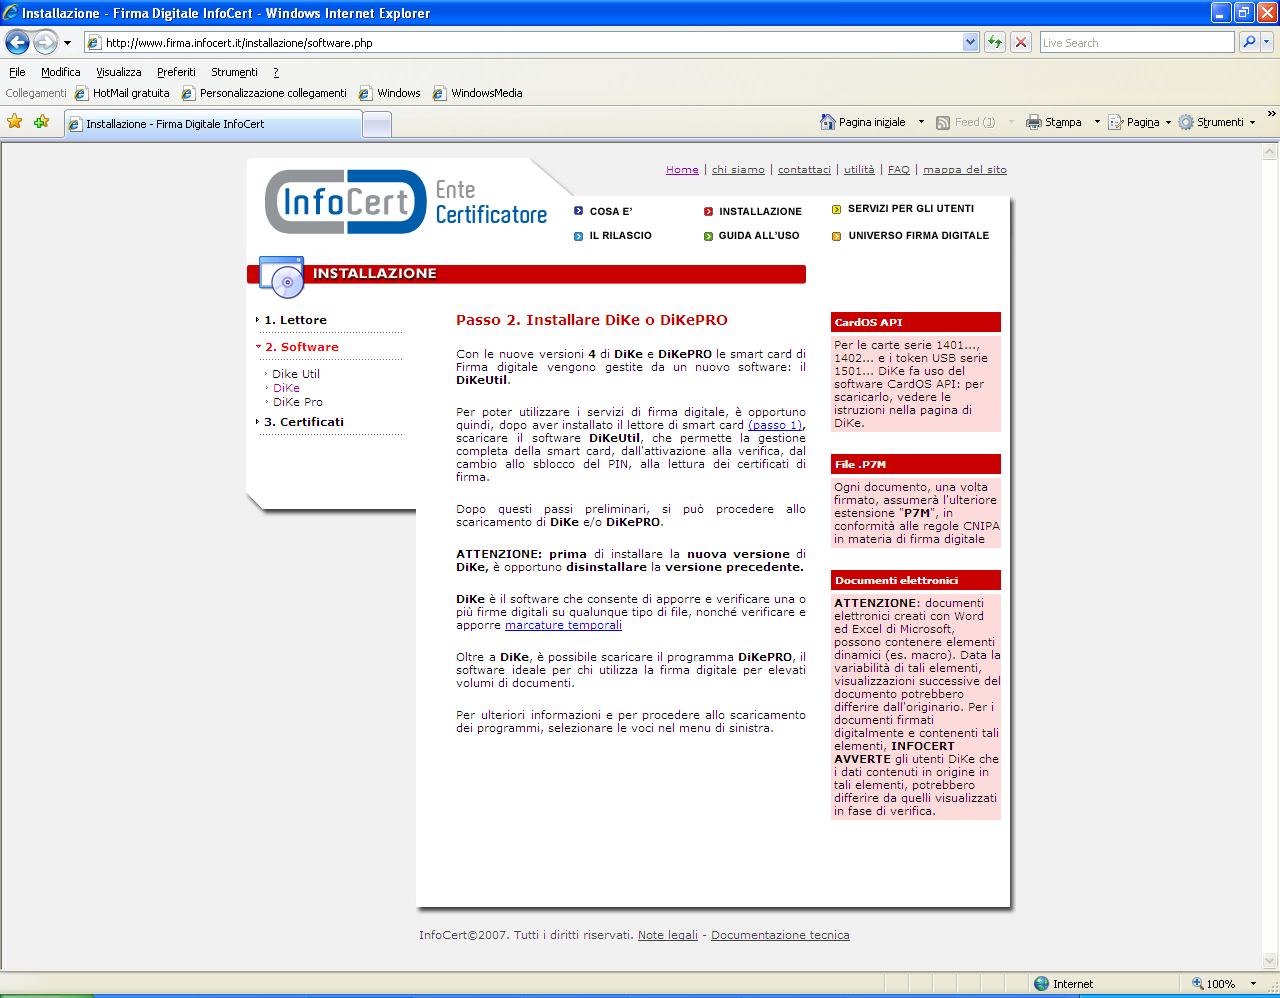1280x998 pixels.
Task: Click the vertical scrollbar up arrow
Action: 1270,152
